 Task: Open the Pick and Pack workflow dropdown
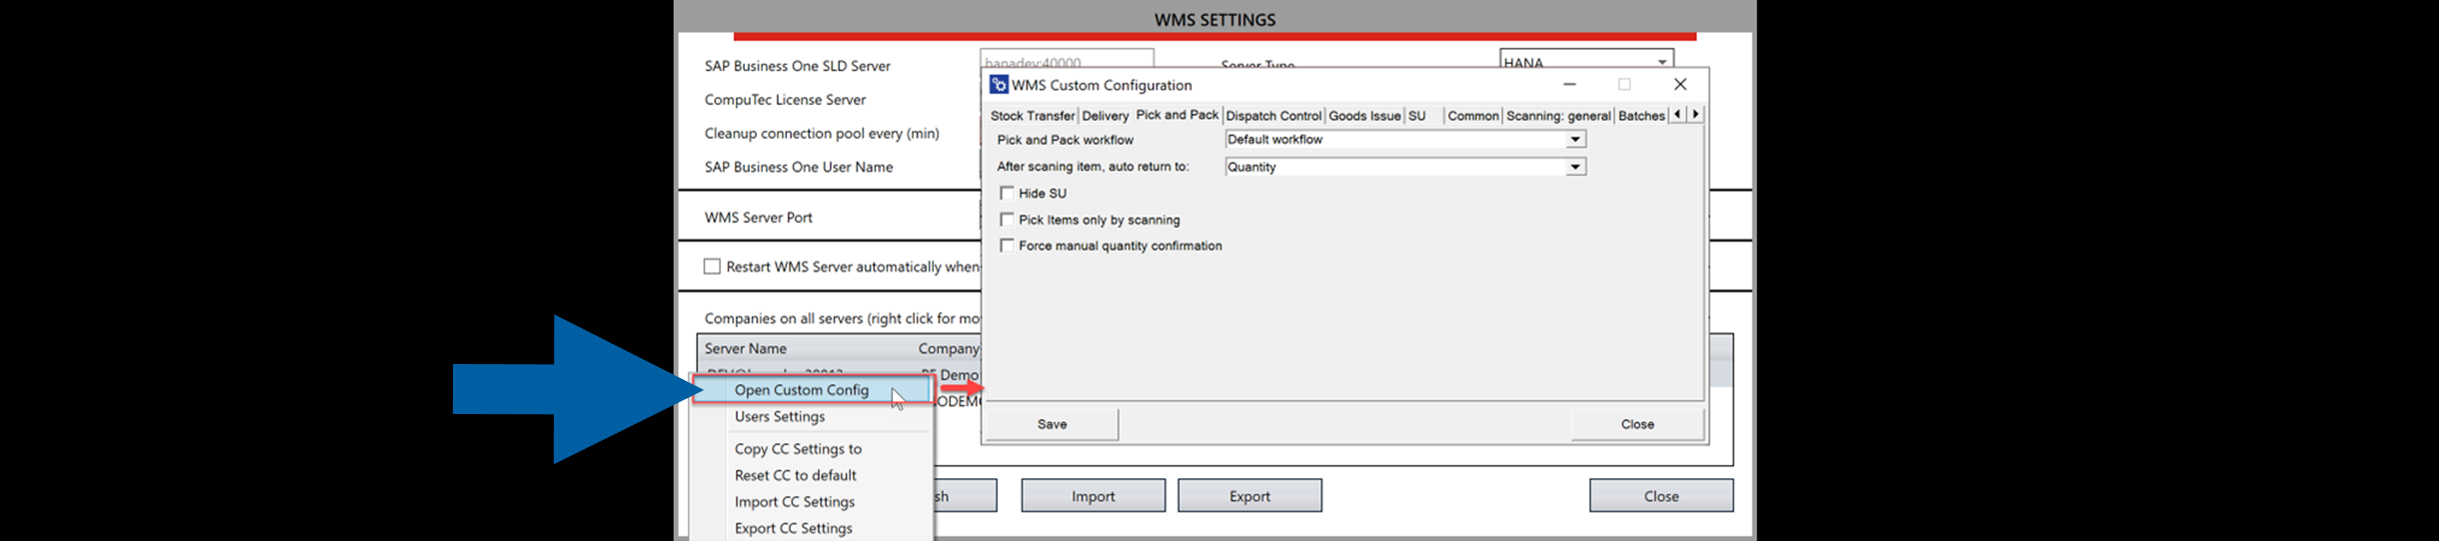click(1575, 139)
